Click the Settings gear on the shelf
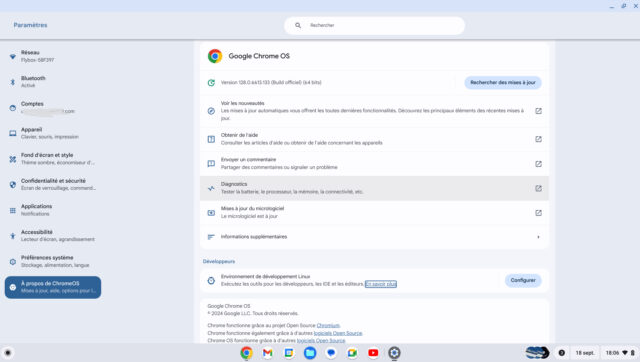The width and height of the screenshot is (640, 362). 394,353
